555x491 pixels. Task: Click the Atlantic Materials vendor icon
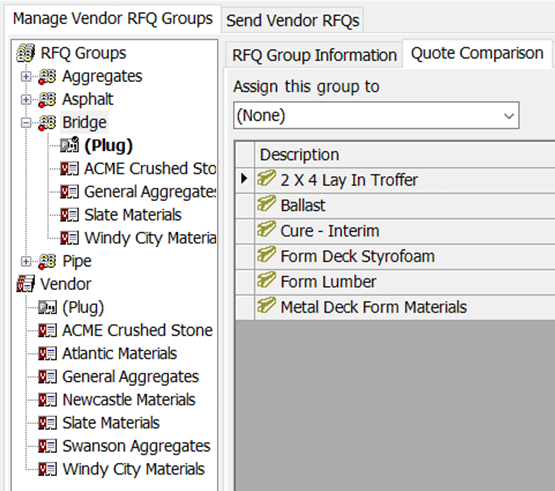[x=47, y=354]
